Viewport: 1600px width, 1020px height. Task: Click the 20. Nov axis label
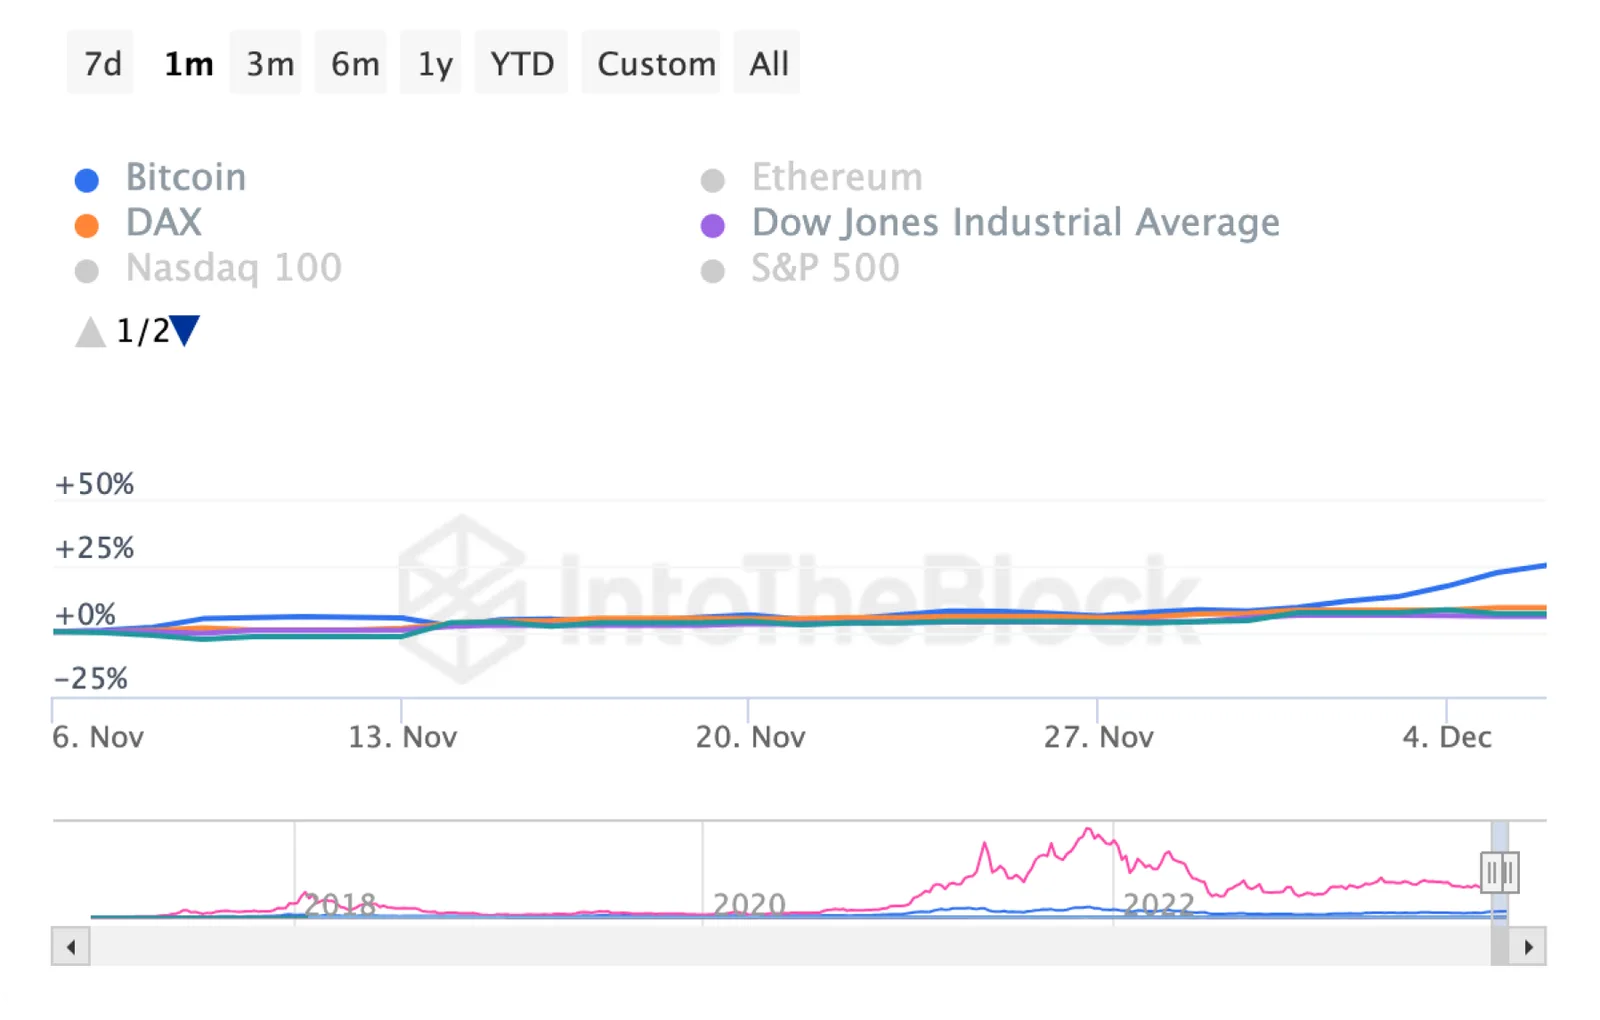(750, 737)
